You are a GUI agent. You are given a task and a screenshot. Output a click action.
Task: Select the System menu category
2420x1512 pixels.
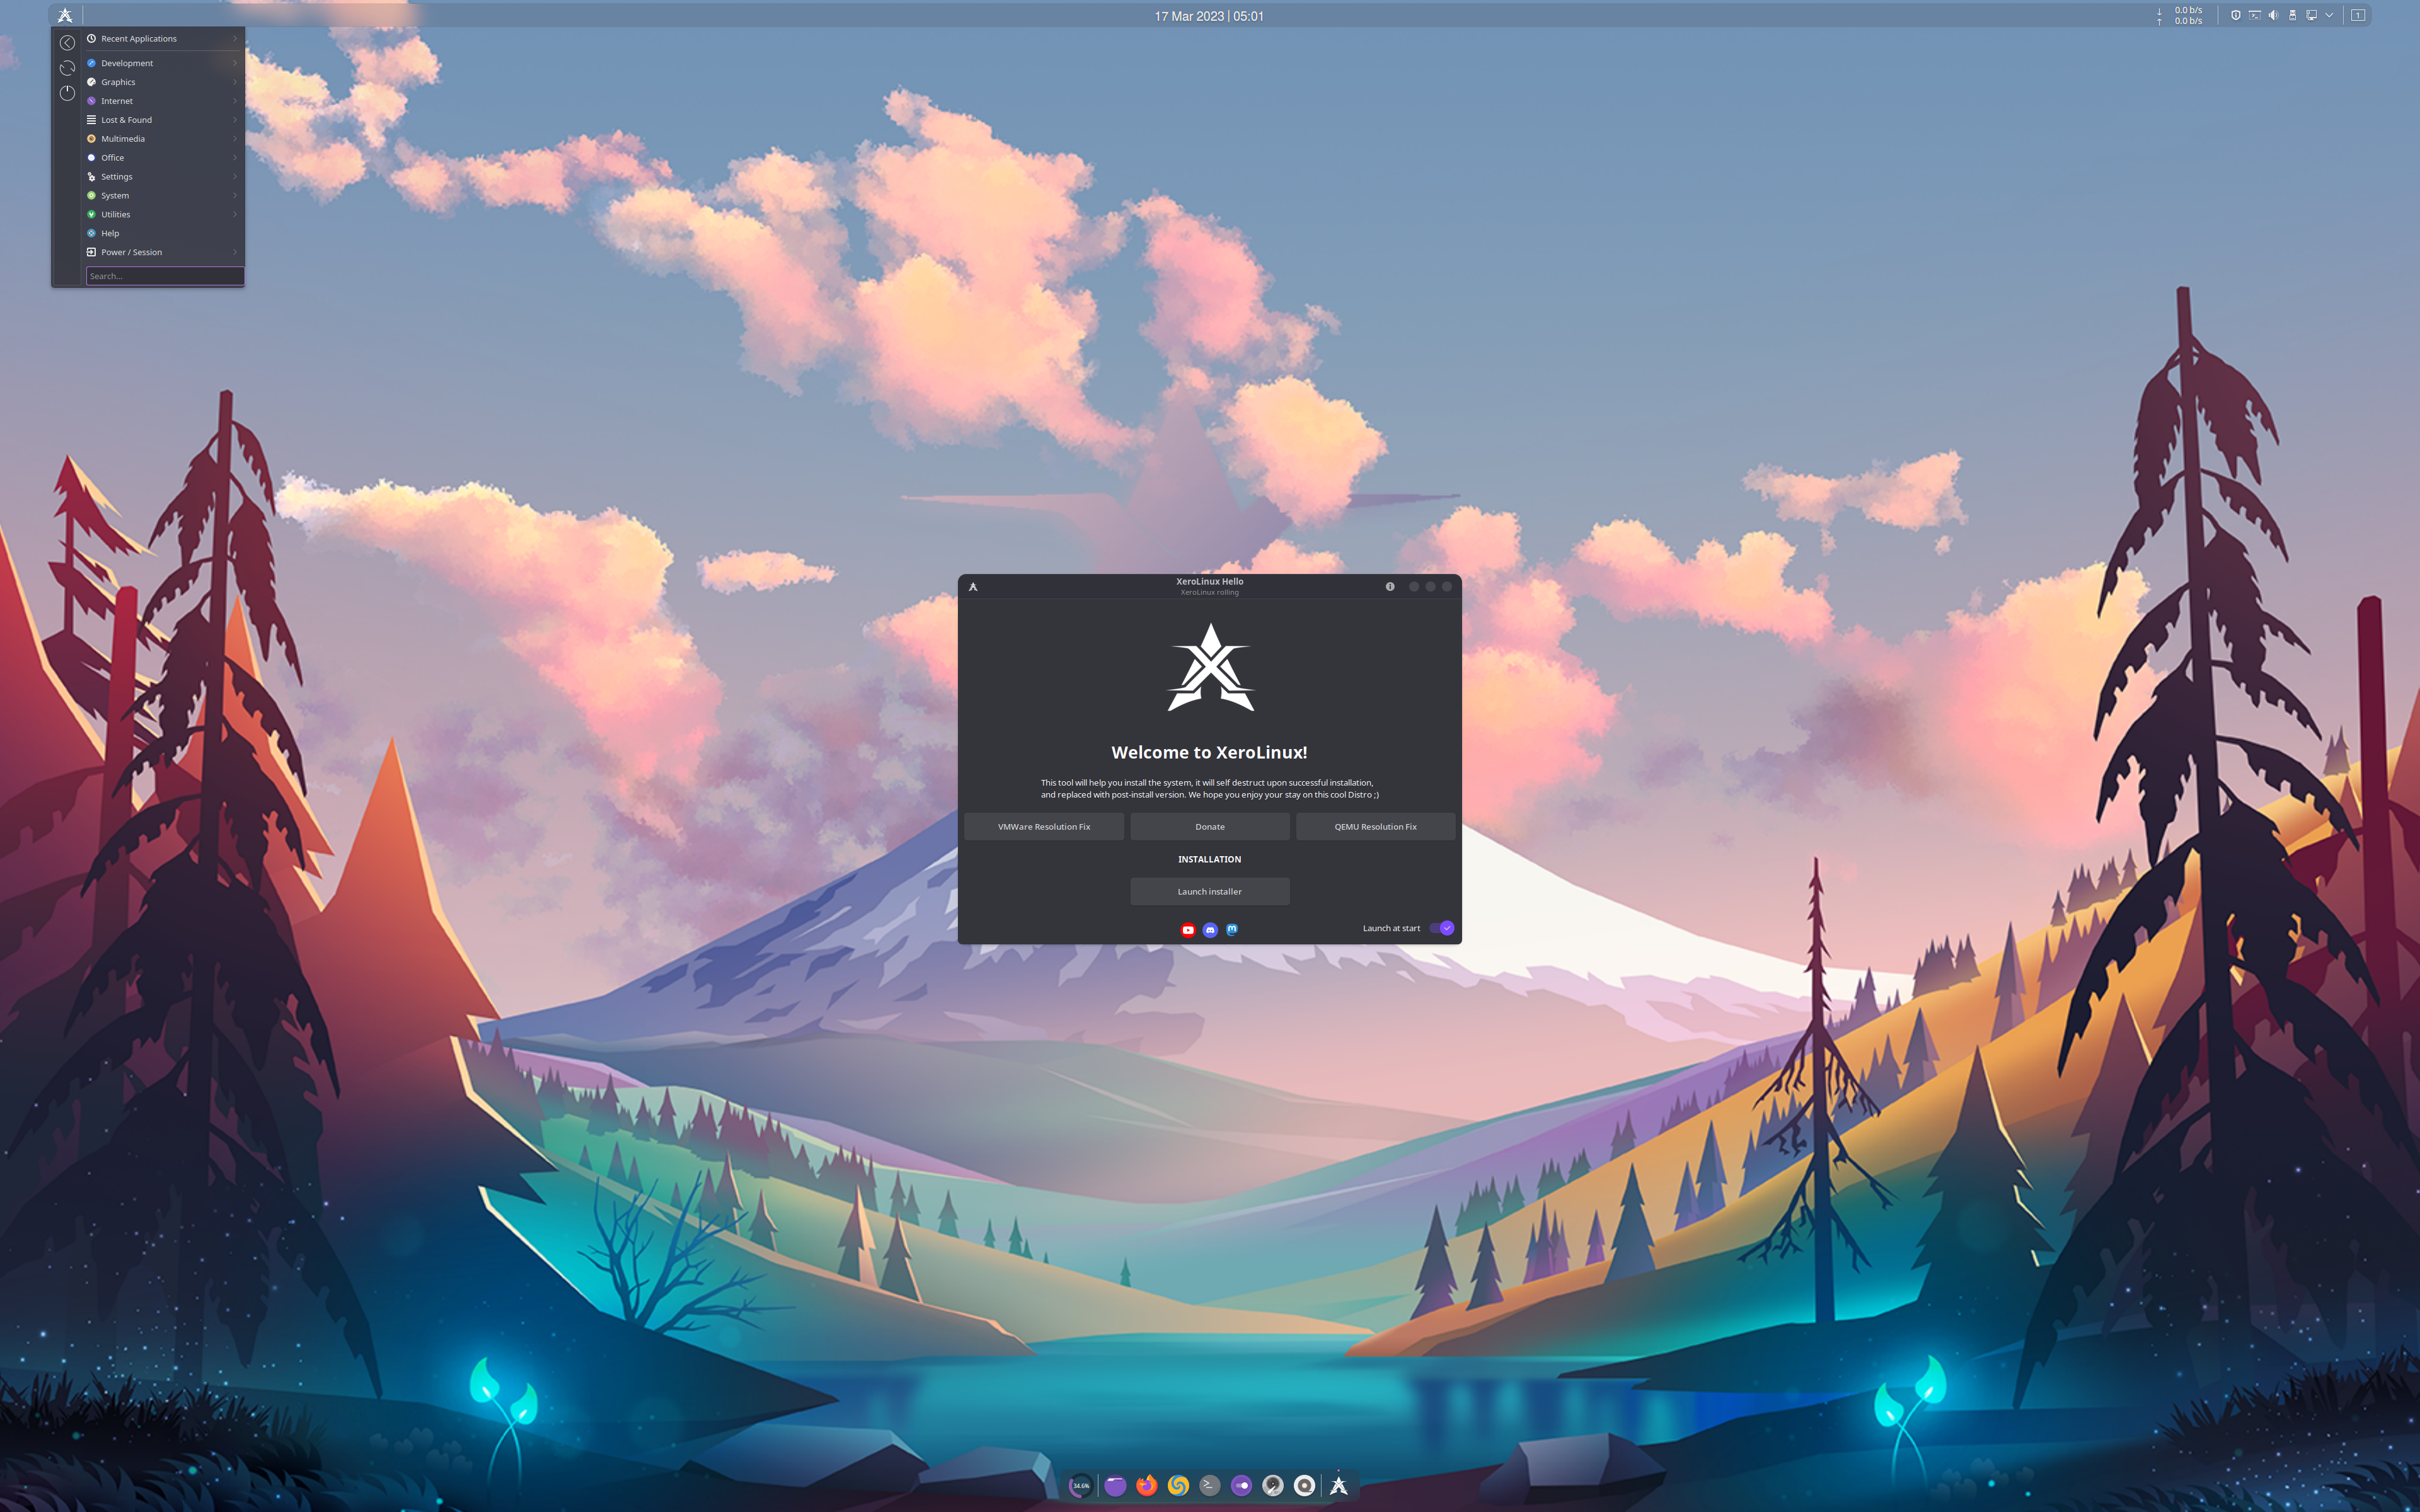[164, 196]
